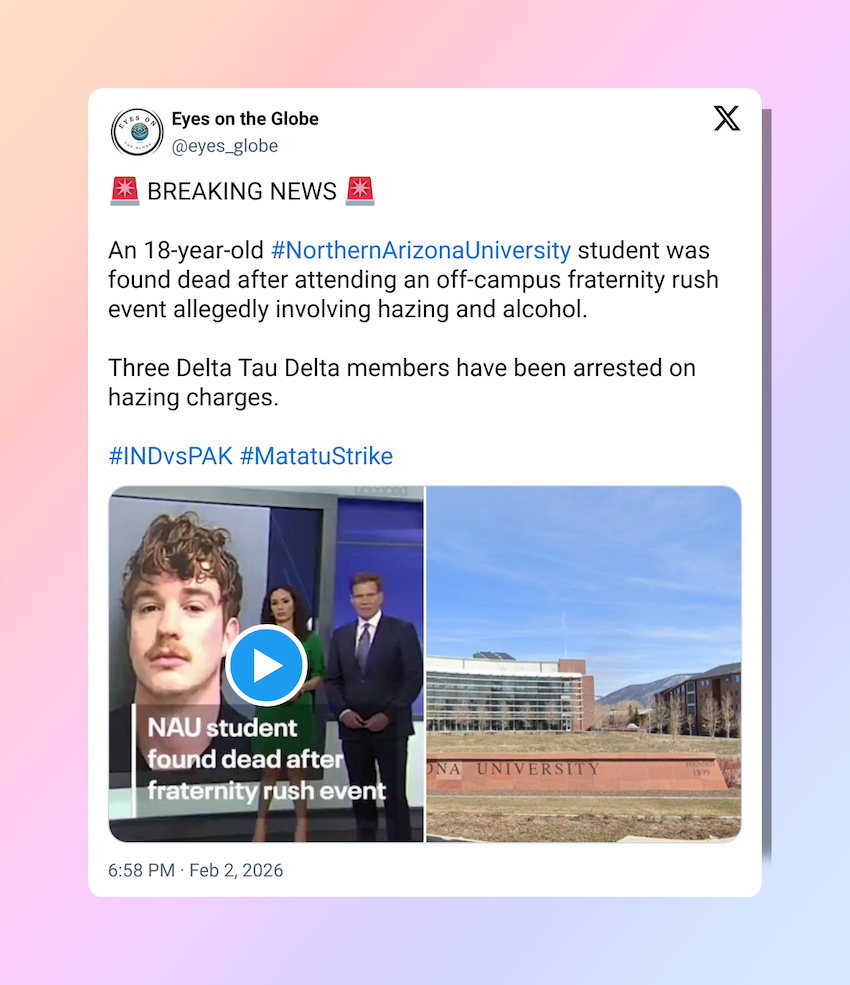Viewport: 850px width, 985px height.
Task: Click the @eyes_globe handle
Action: tap(225, 146)
